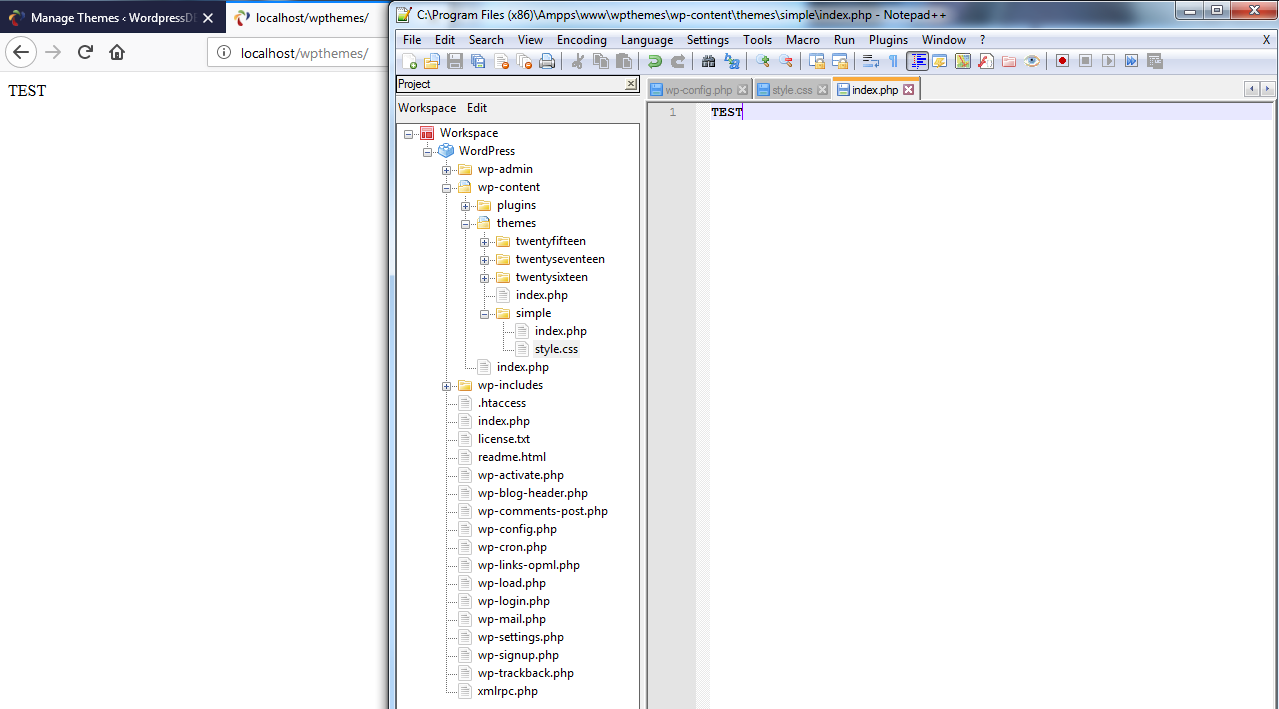Click the Close All toolbar icon

(524, 61)
